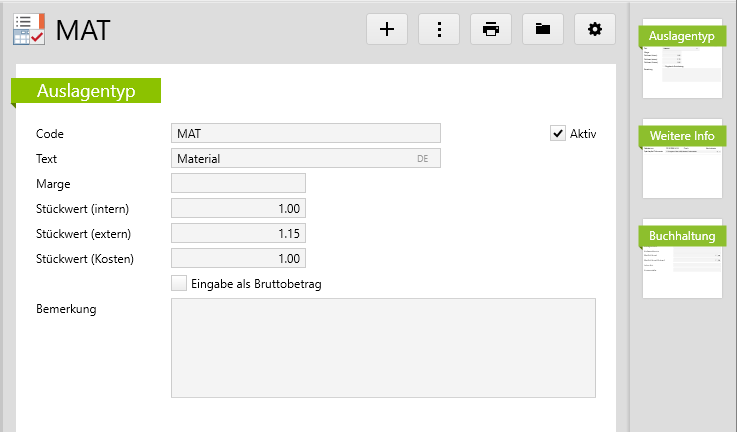Click the Stückwert (Kosten) input field
The width and height of the screenshot is (737, 432).
(x=238, y=258)
